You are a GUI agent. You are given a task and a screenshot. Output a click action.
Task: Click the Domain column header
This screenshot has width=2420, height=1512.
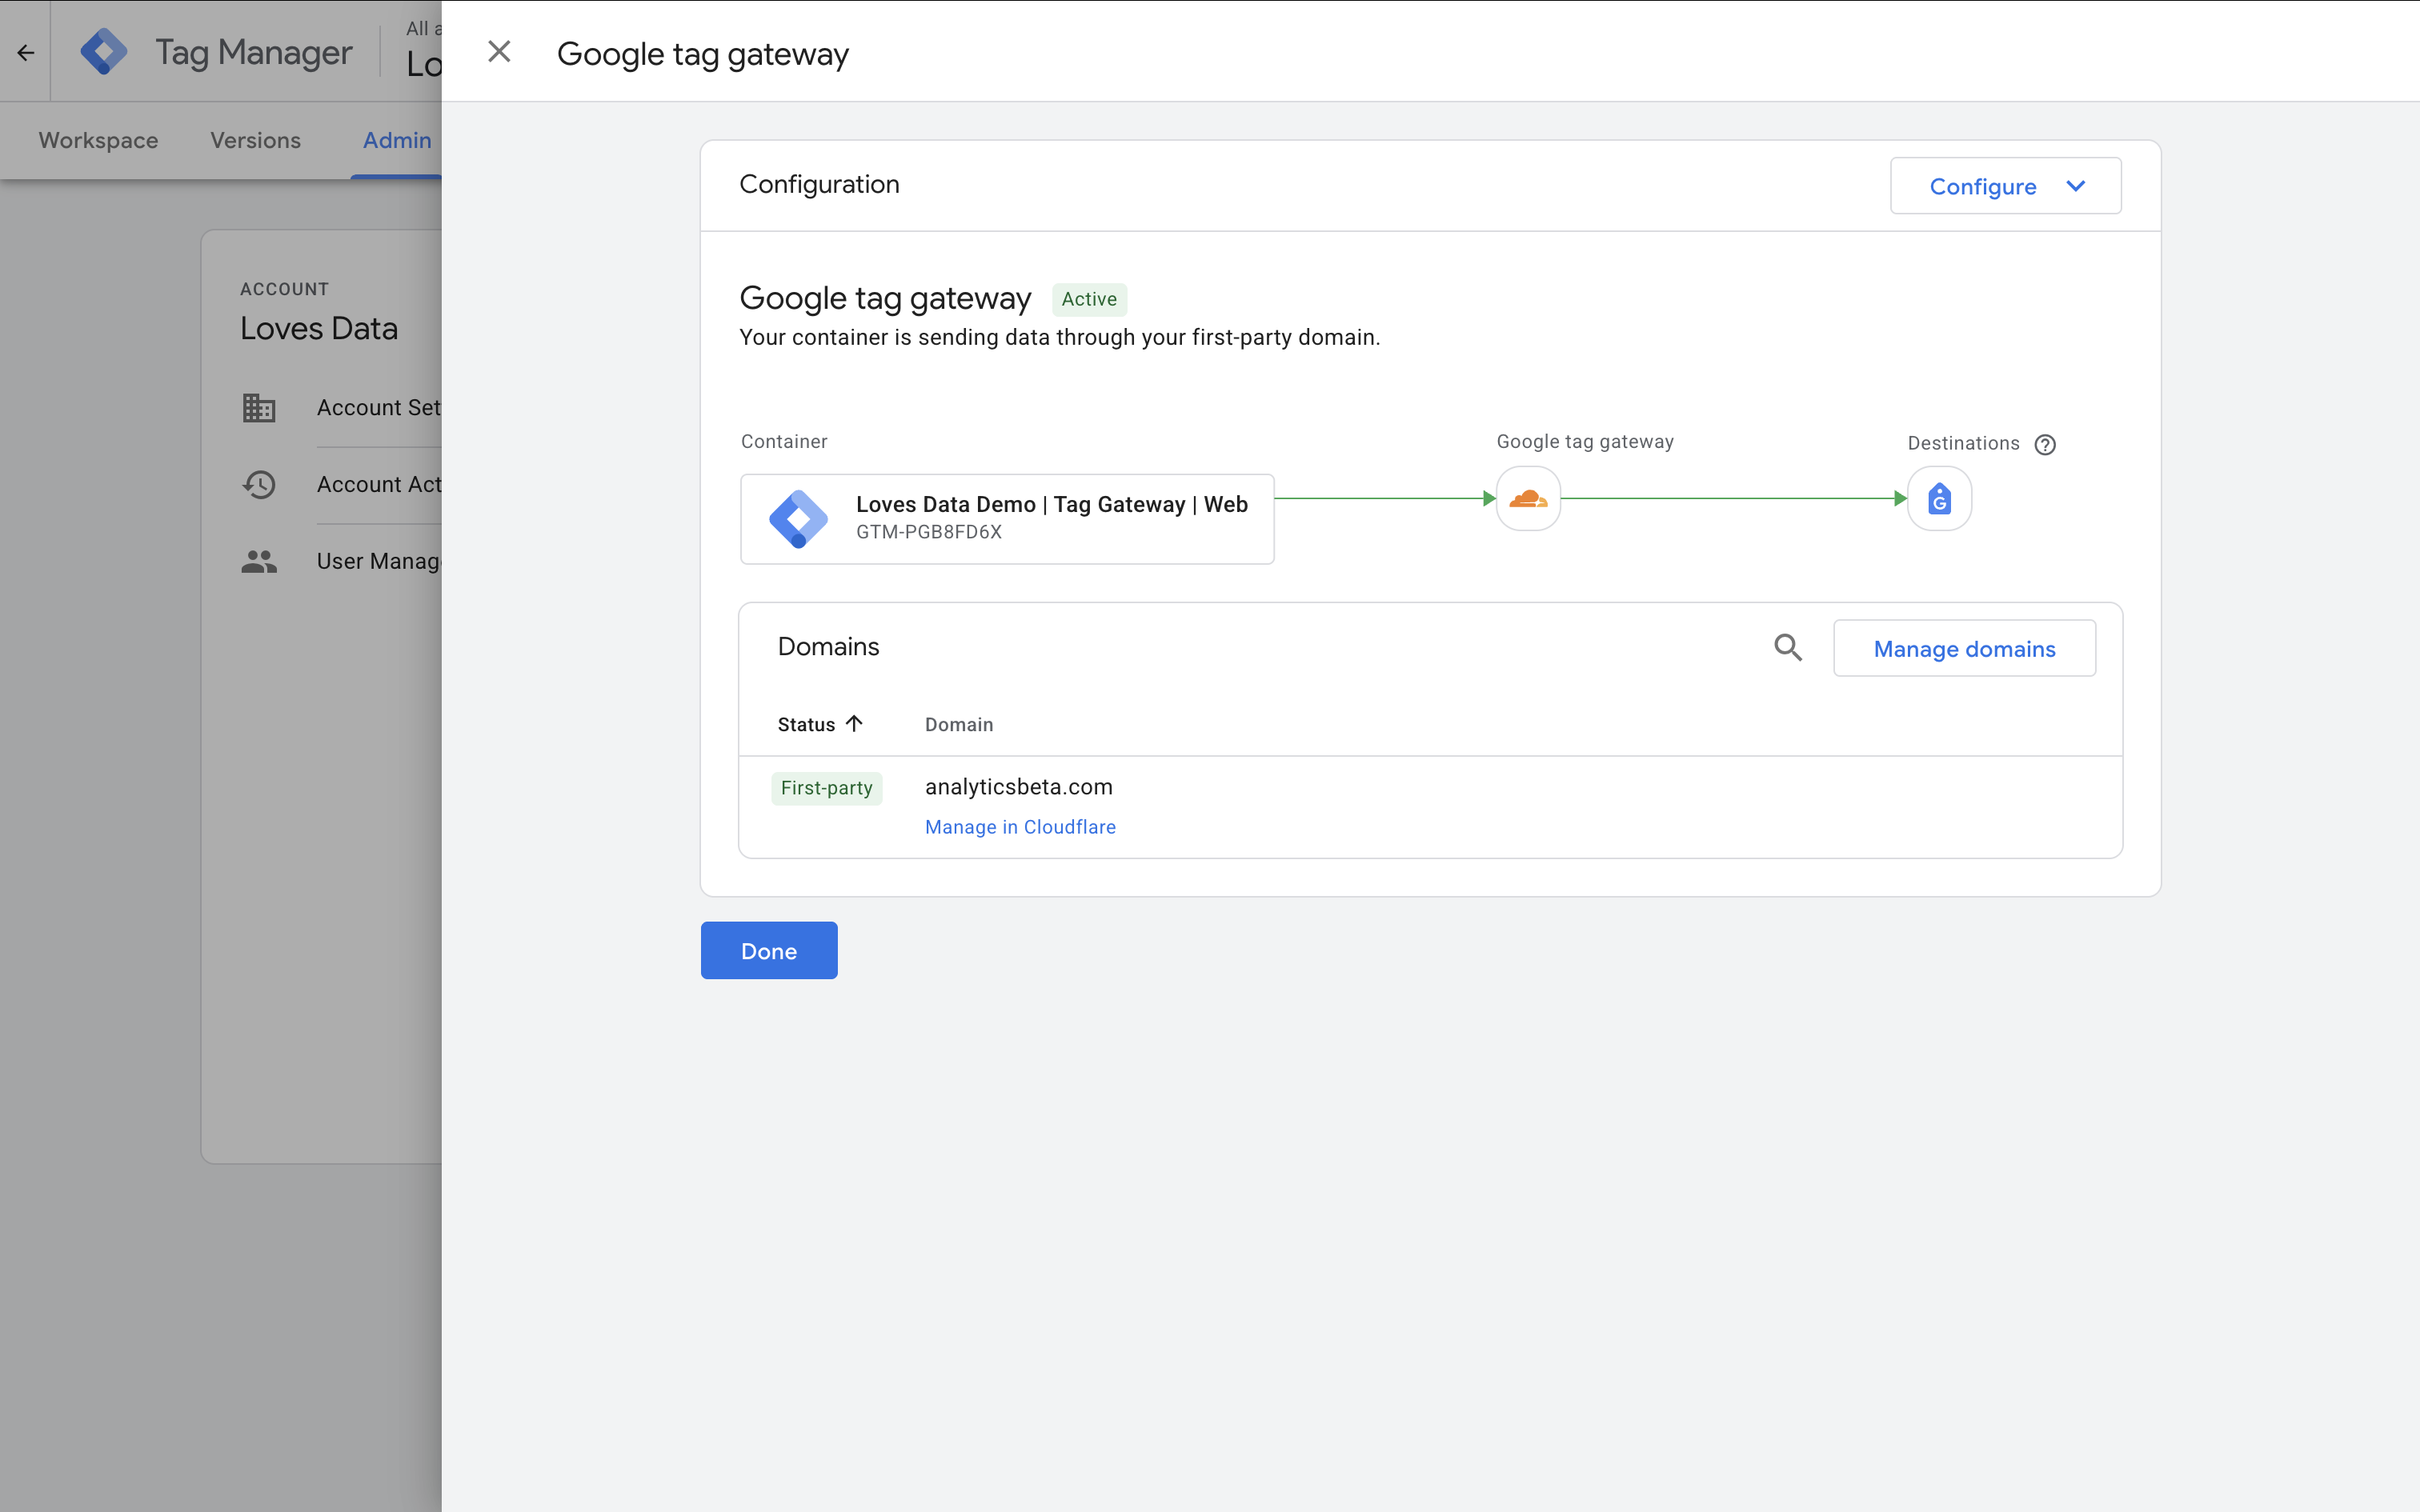(x=958, y=724)
